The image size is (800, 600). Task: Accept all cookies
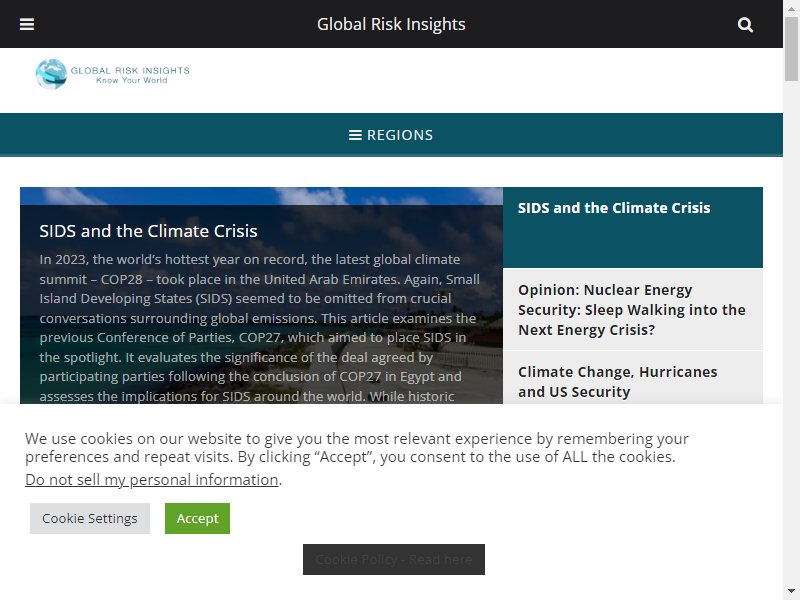click(197, 518)
